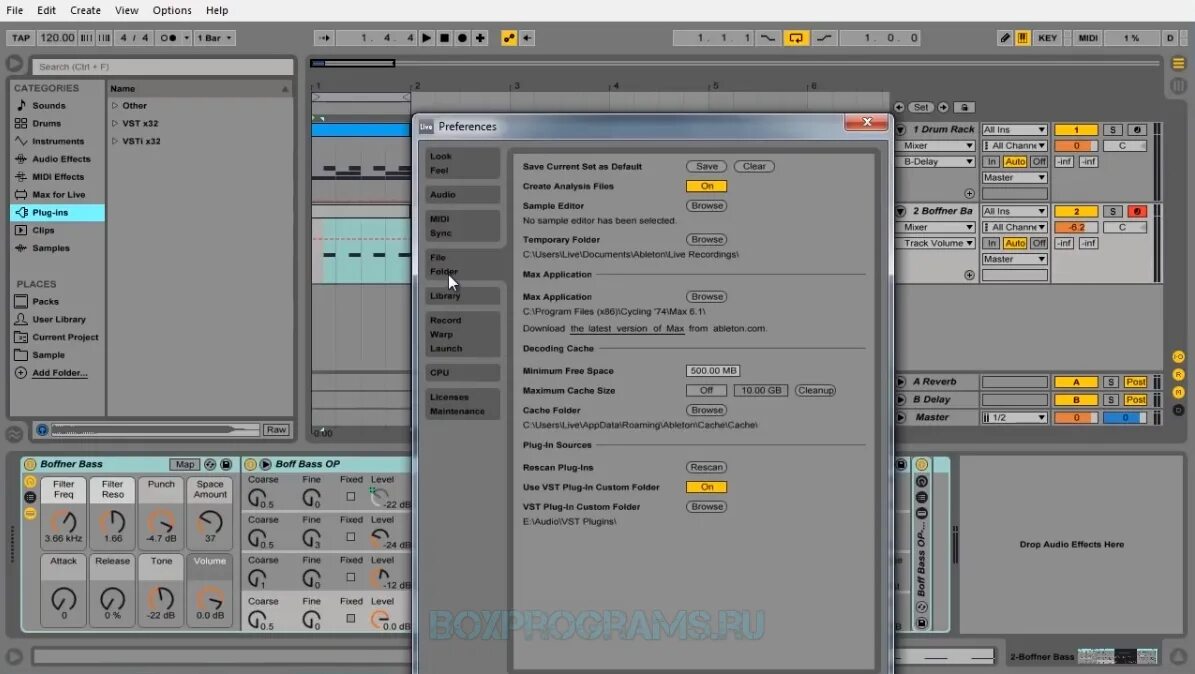Toggle the Loop switch

796,37
